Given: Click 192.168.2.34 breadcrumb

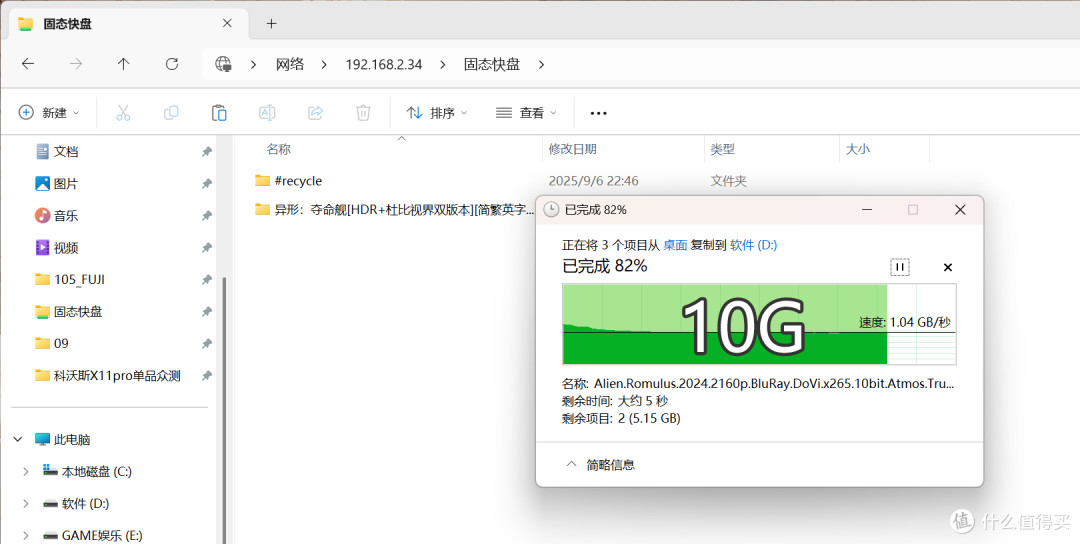Looking at the screenshot, I should [x=384, y=64].
